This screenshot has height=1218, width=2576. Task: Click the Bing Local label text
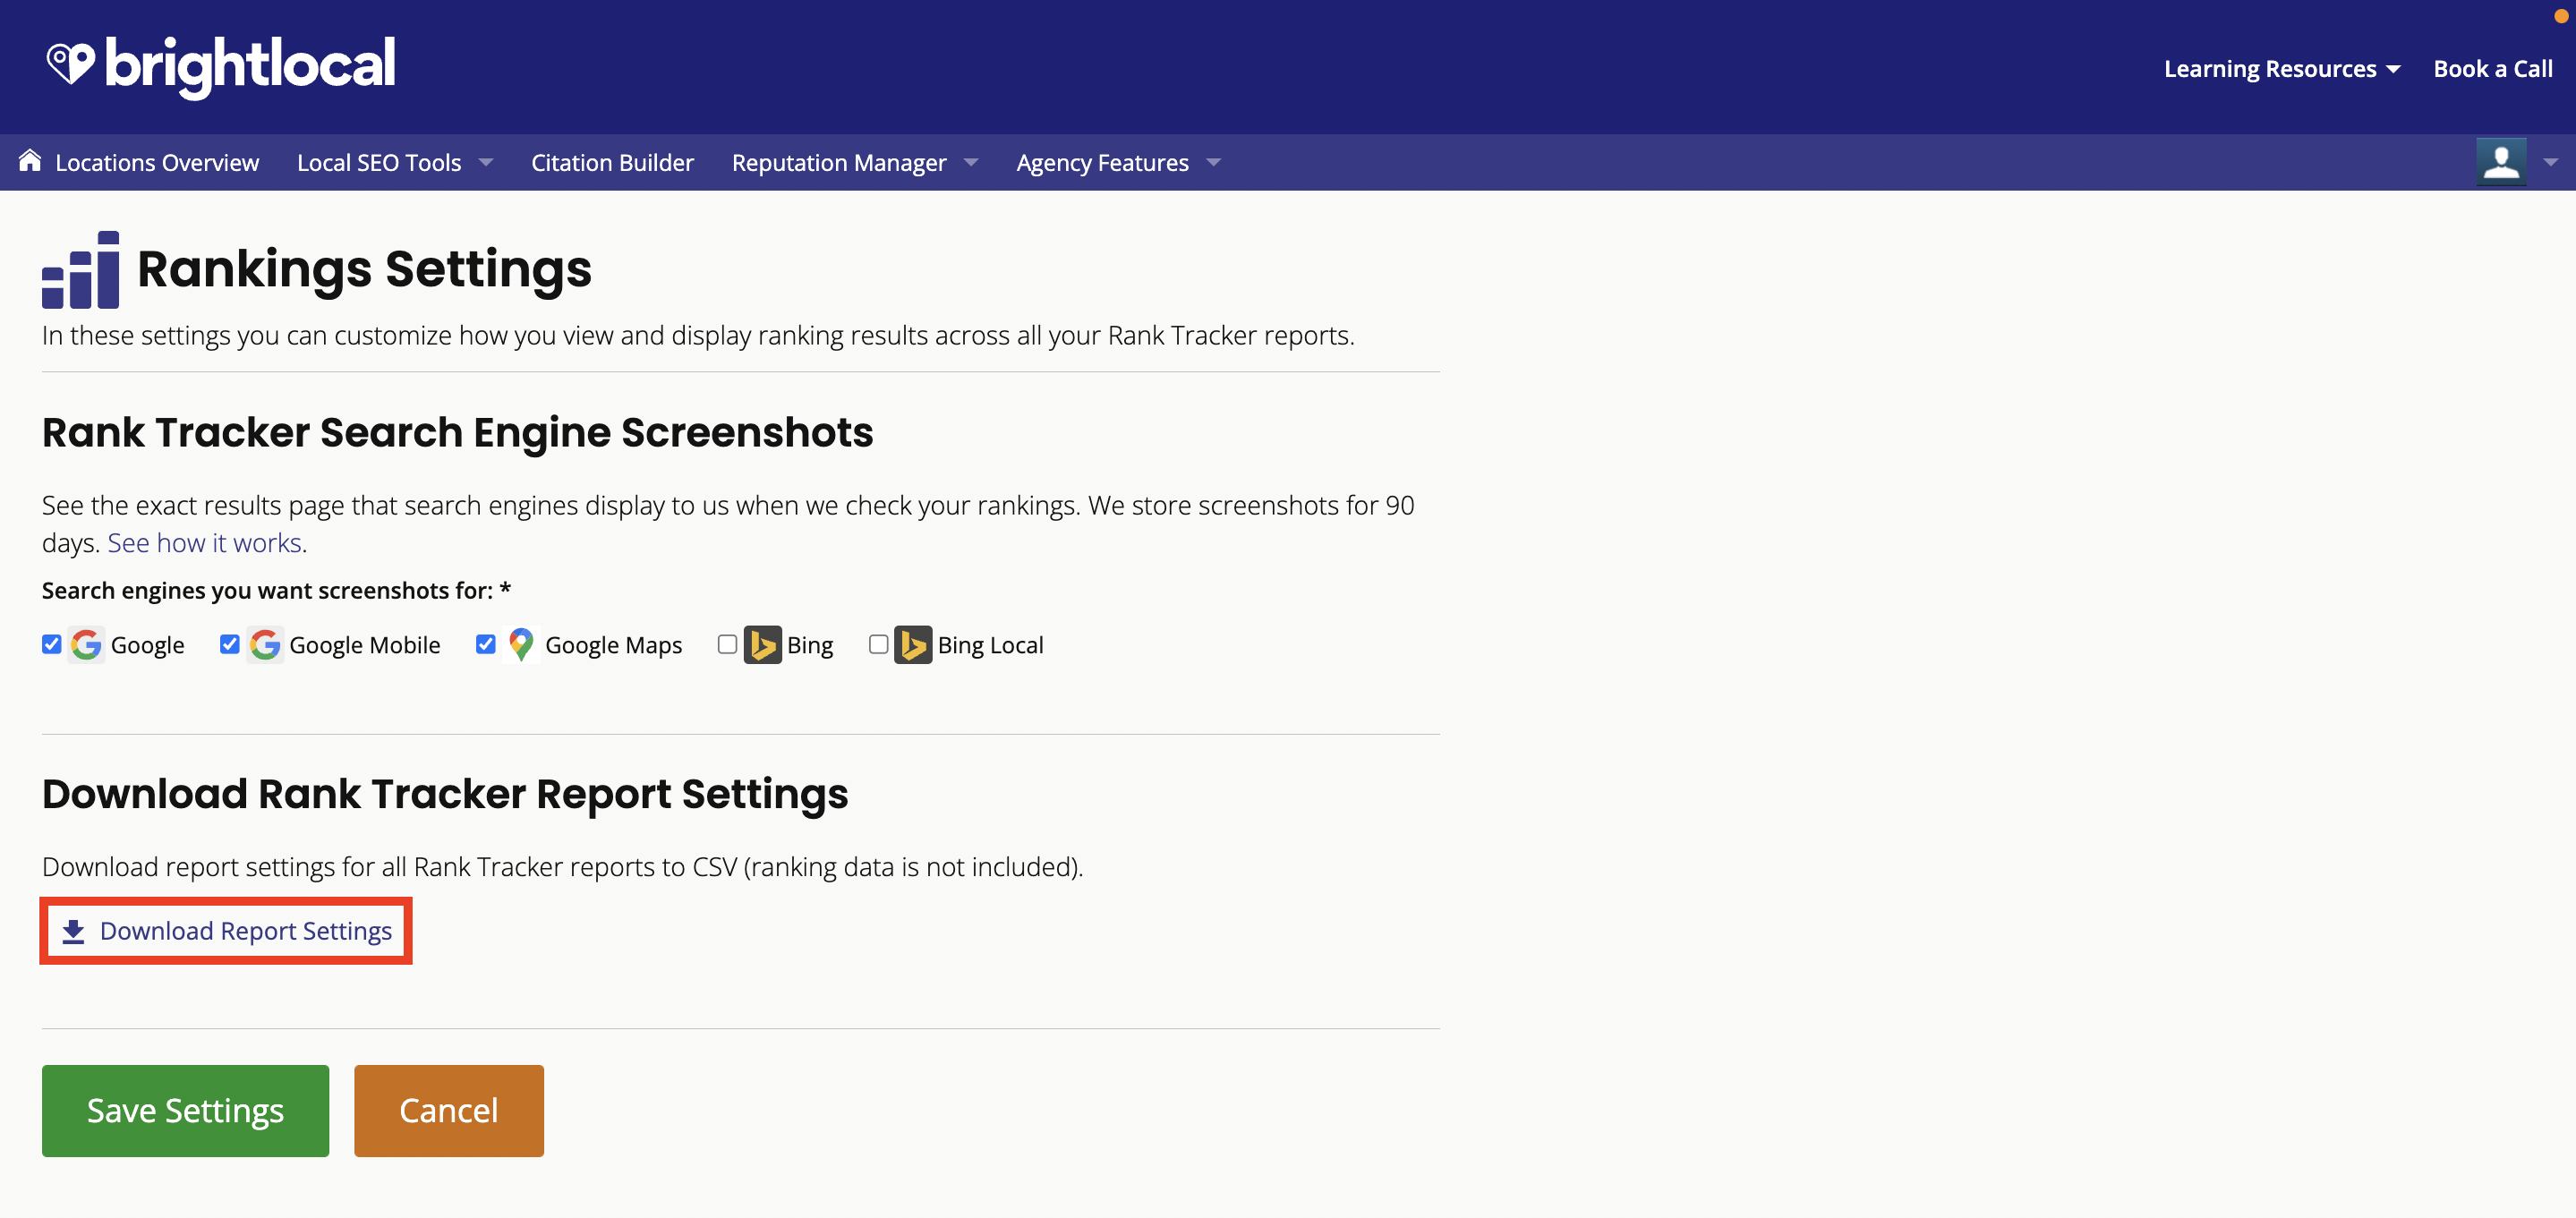click(990, 646)
